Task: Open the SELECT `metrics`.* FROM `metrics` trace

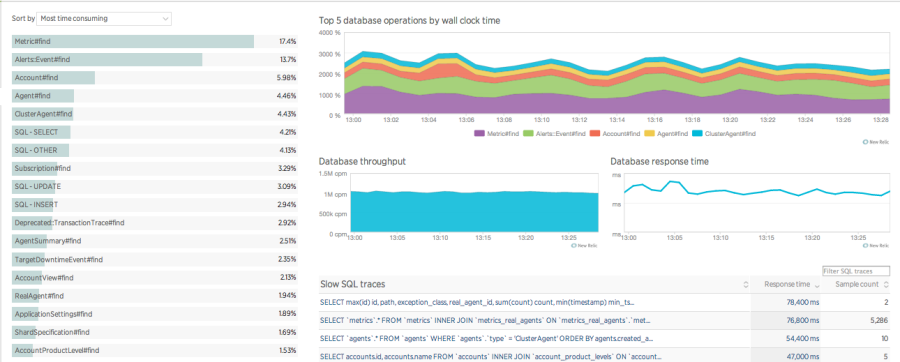Action: tap(485, 320)
